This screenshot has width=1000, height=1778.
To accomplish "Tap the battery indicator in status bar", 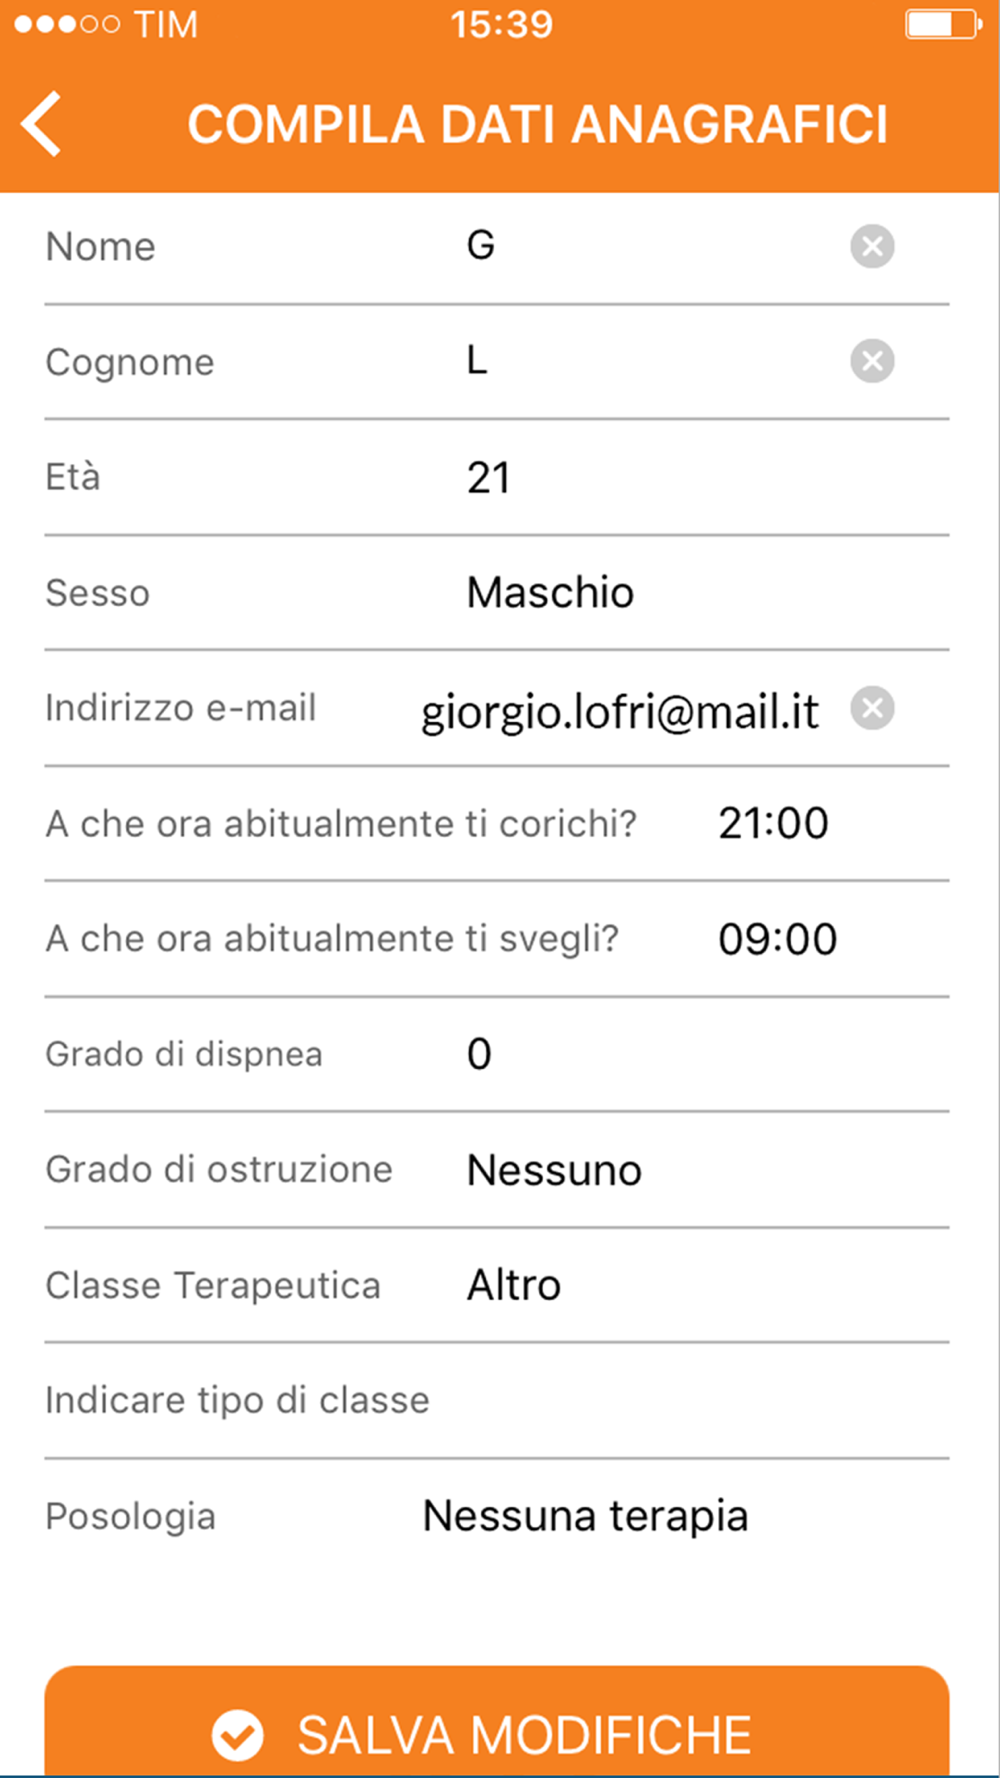I will (x=943, y=24).
